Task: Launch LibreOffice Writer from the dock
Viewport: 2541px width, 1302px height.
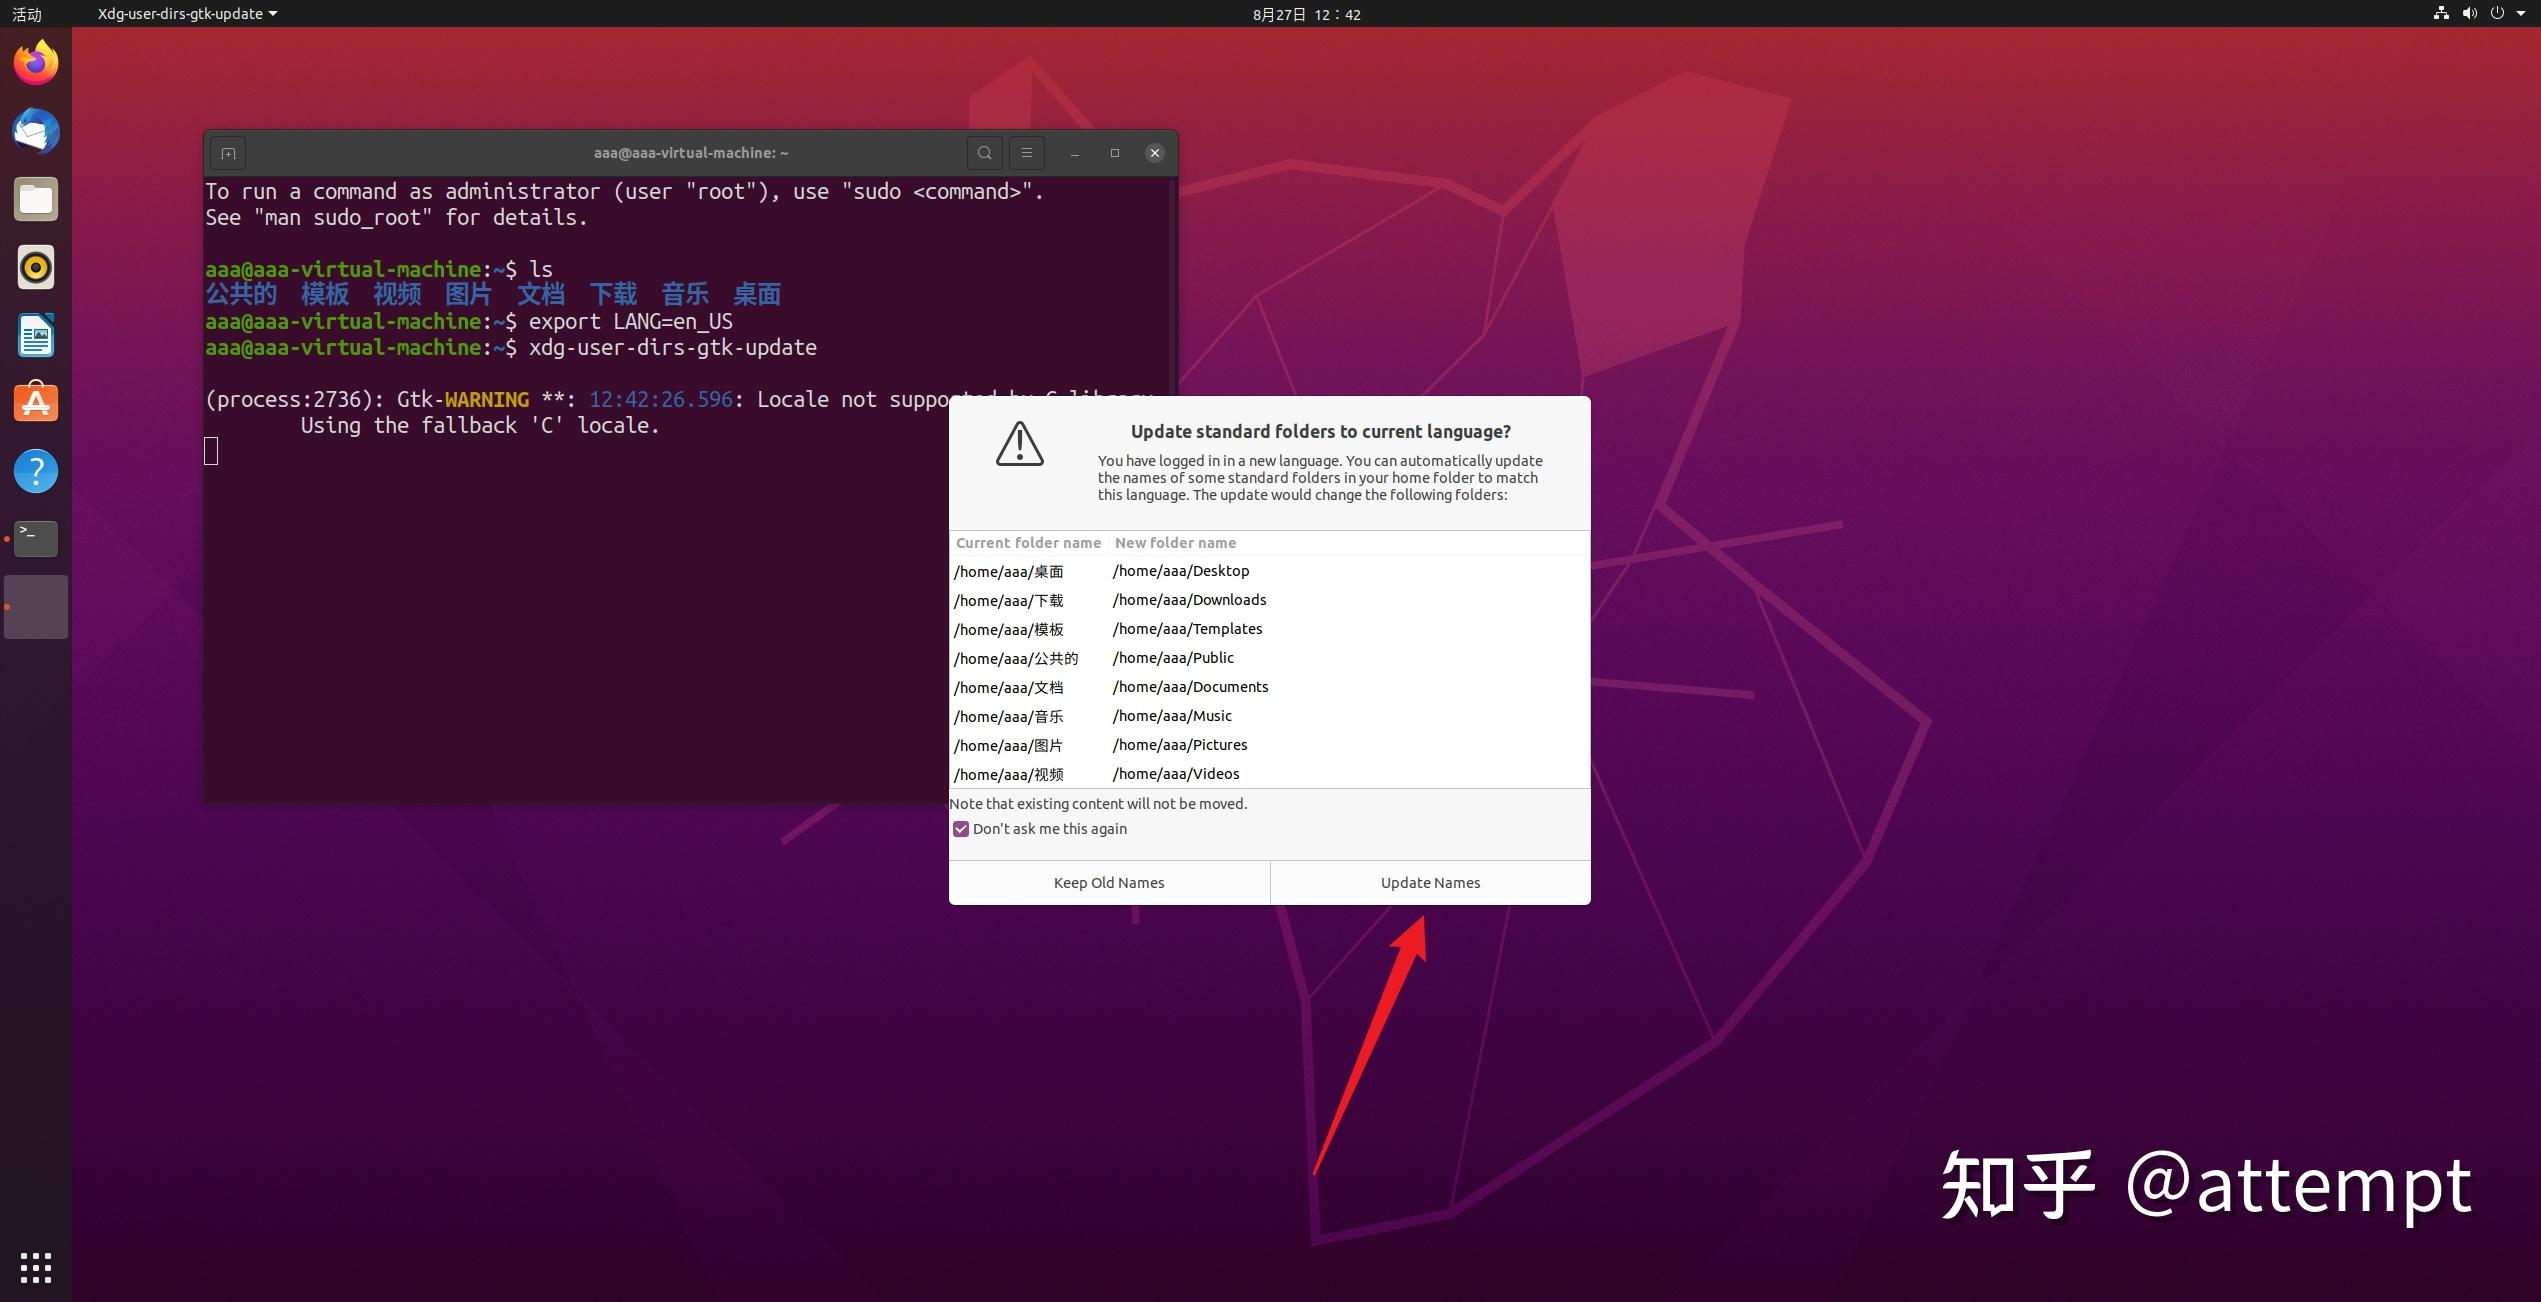Action: point(36,335)
